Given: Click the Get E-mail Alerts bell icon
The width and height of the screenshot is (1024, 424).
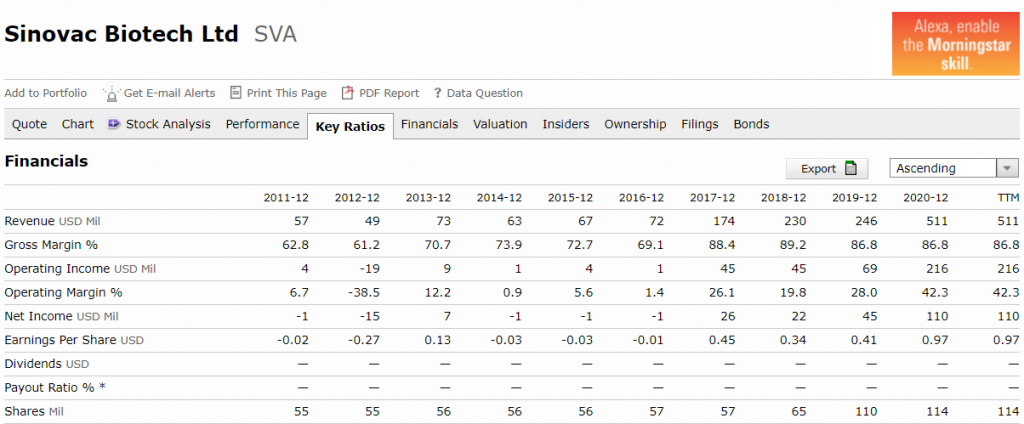Looking at the screenshot, I should pyautogui.click(x=112, y=93).
